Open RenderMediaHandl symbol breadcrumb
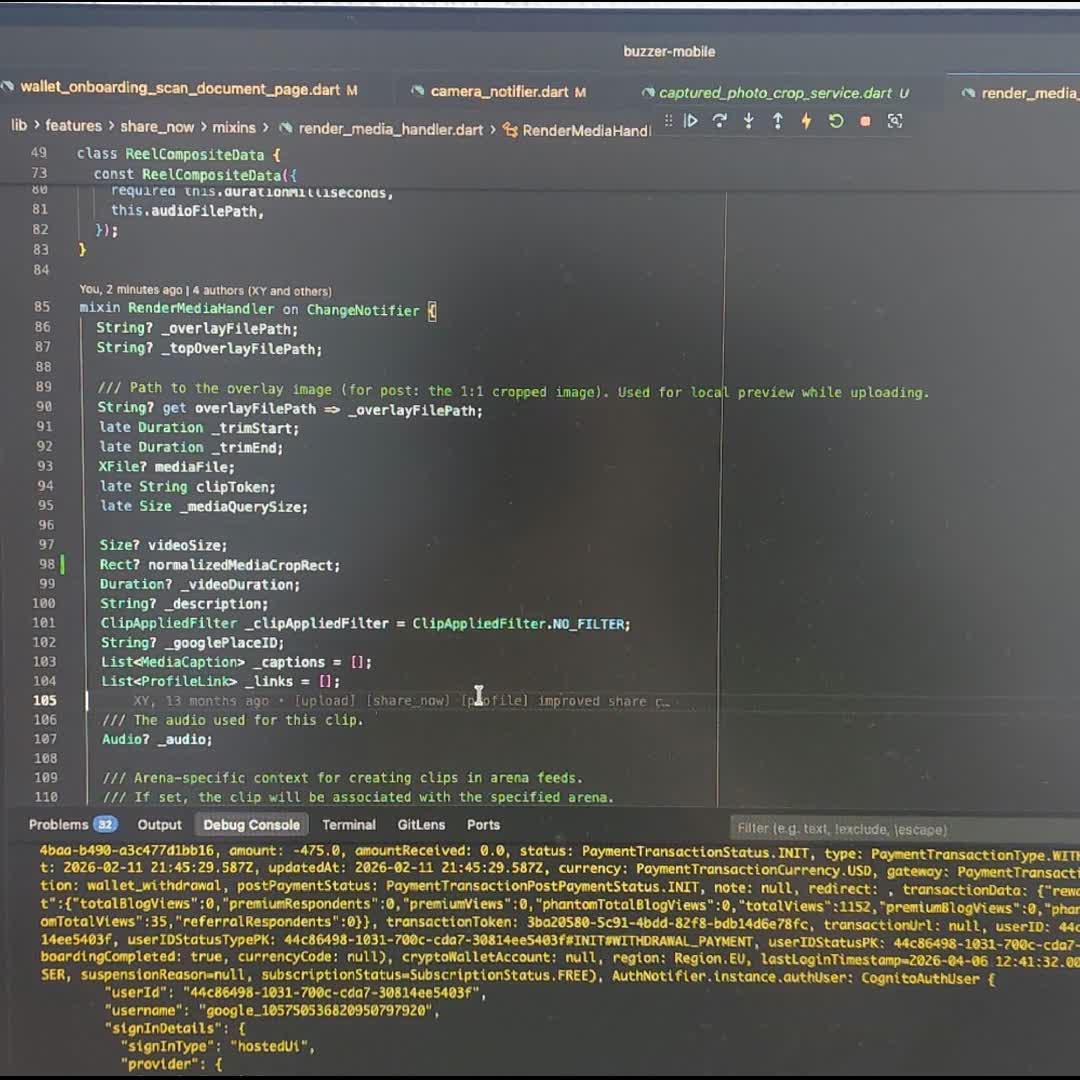The width and height of the screenshot is (1080, 1080). (585, 130)
